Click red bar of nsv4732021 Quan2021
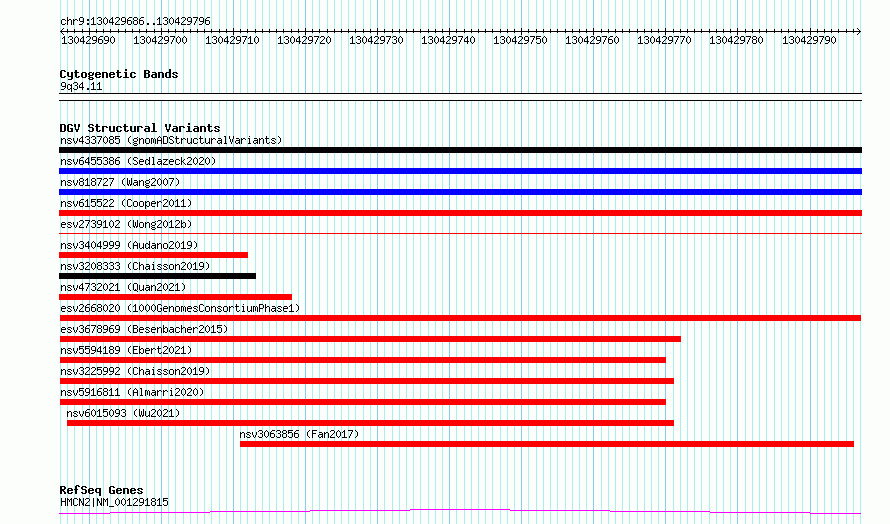This screenshot has height=524, width=890. pyautogui.click(x=175, y=297)
